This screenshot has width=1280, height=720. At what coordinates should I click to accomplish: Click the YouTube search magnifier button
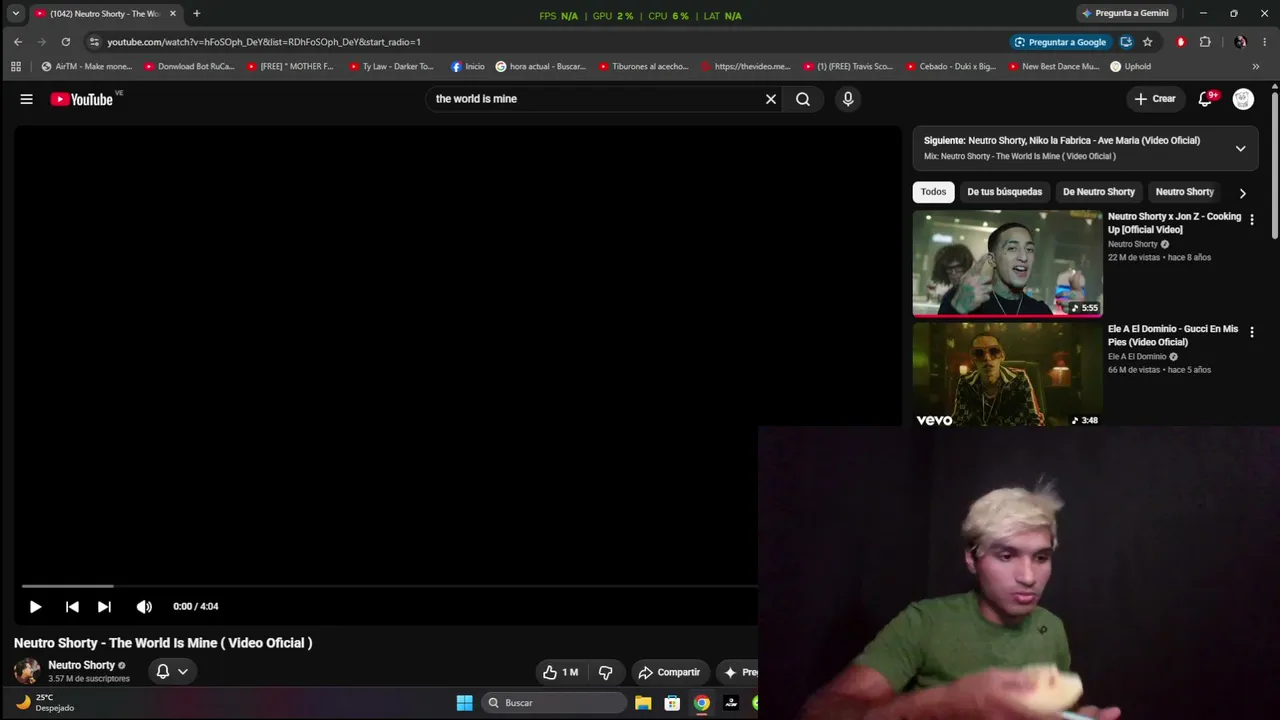(x=803, y=99)
